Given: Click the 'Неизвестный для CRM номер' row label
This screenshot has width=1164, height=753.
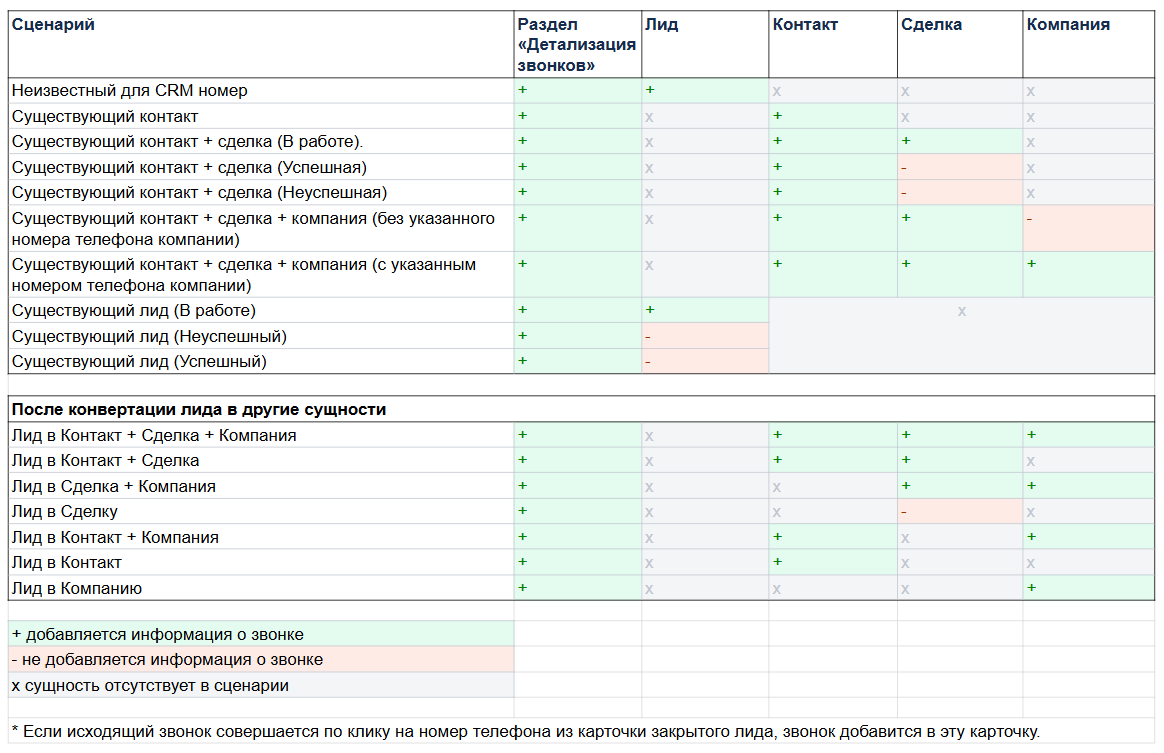Looking at the screenshot, I should point(130,91).
